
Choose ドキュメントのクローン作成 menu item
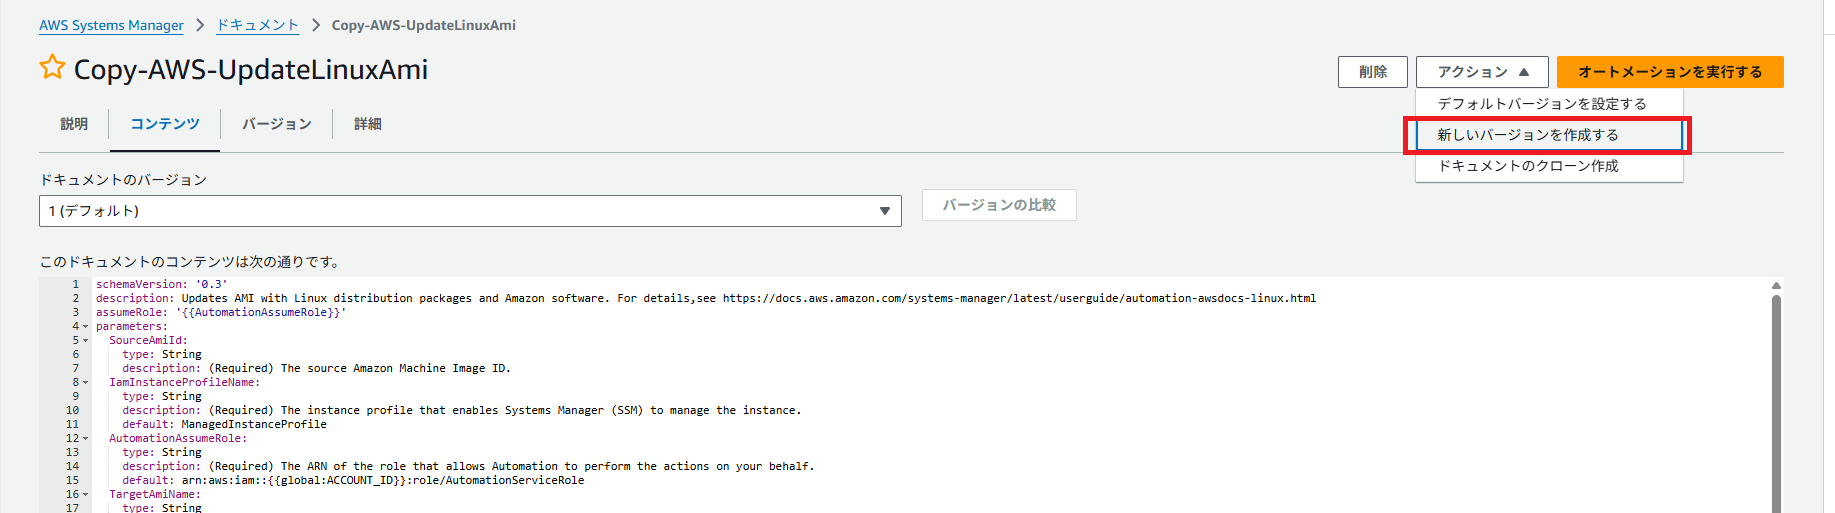click(1549, 166)
